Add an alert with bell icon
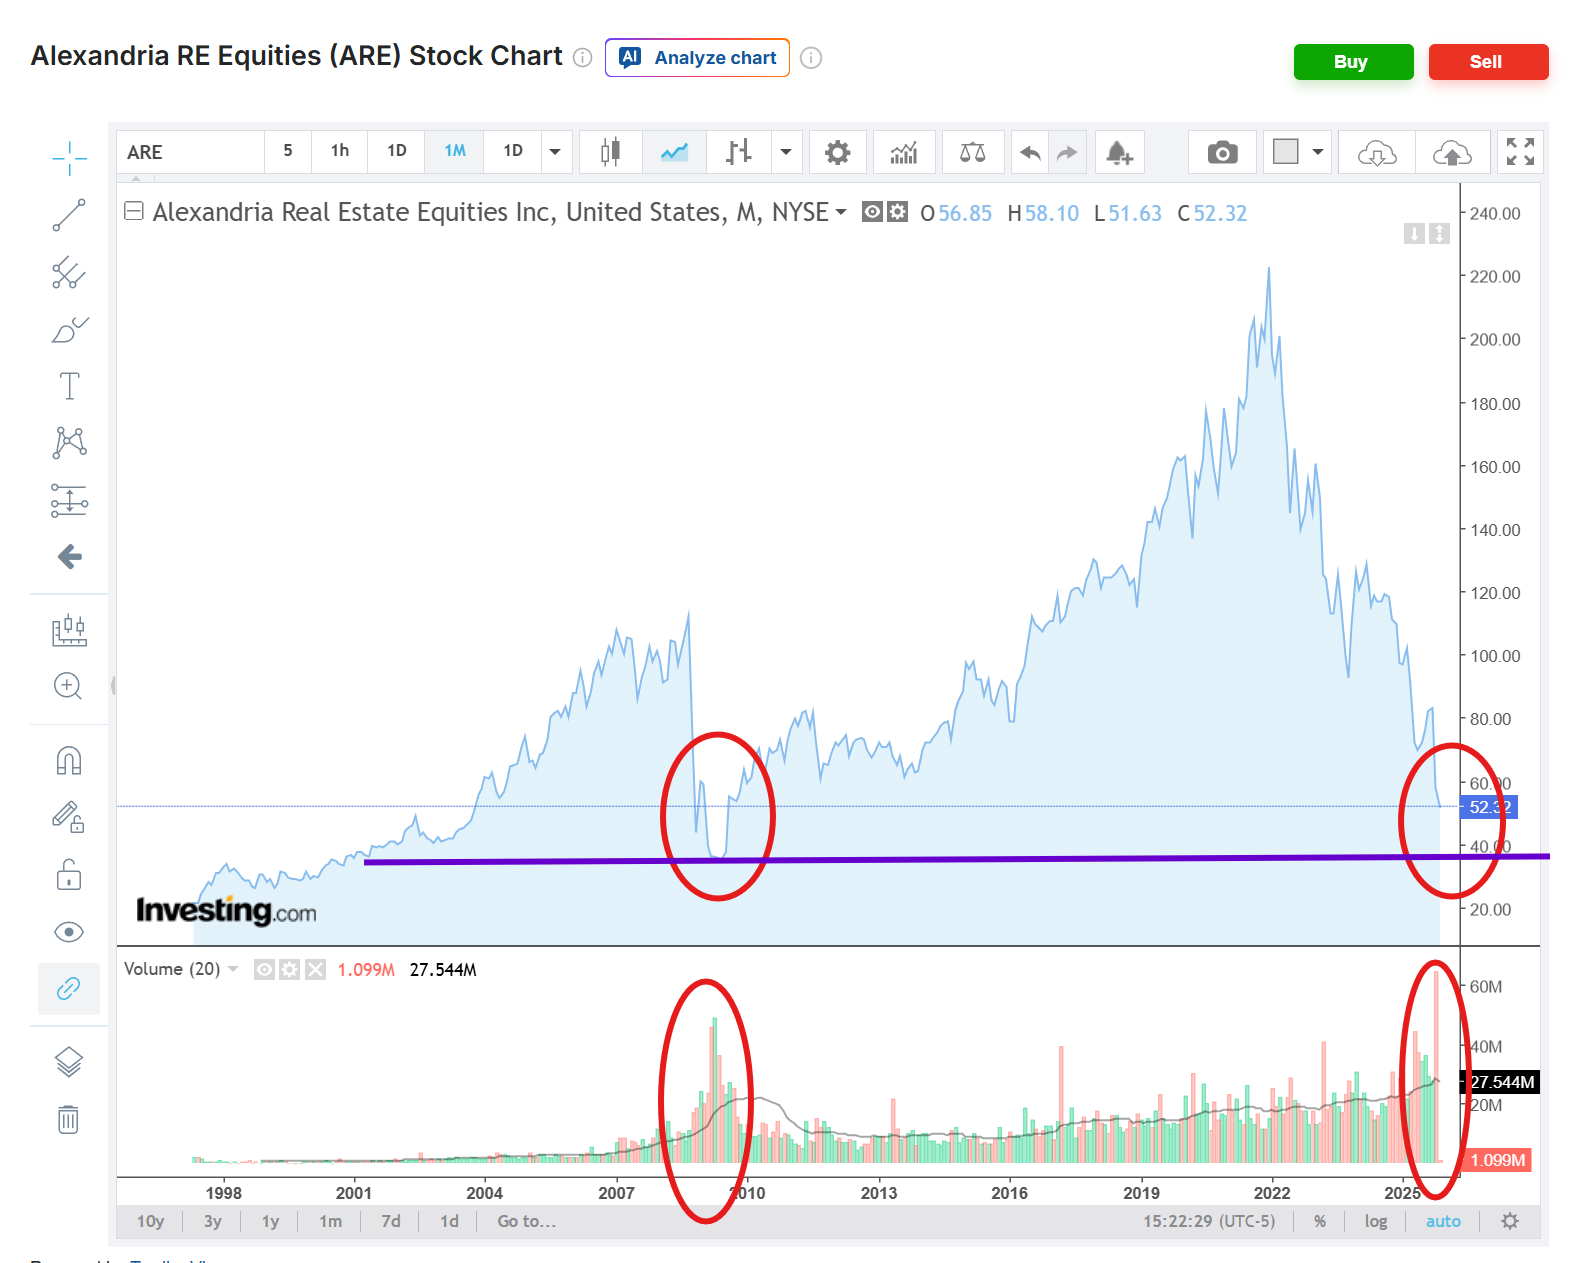Image resolution: width=1572 pixels, height=1263 pixels. pos(1119,153)
